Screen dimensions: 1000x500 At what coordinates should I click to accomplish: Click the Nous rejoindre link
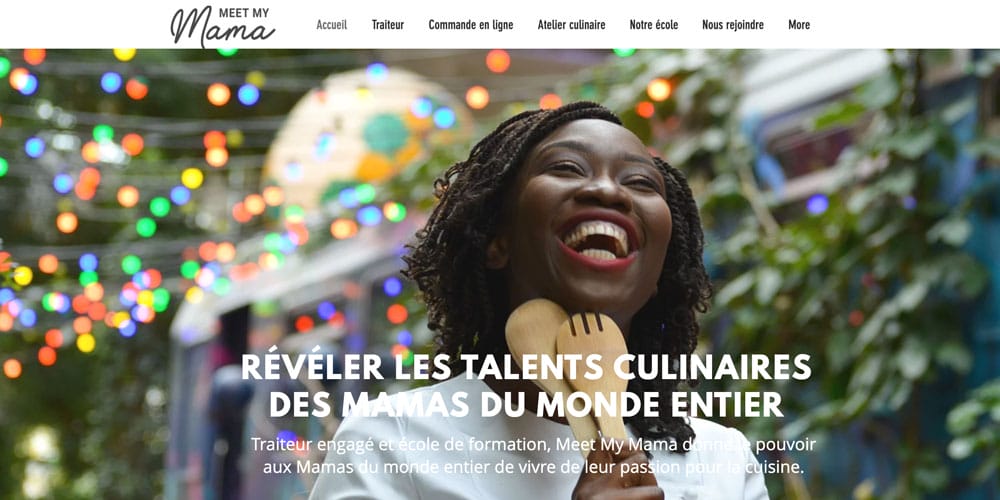[733, 25]
